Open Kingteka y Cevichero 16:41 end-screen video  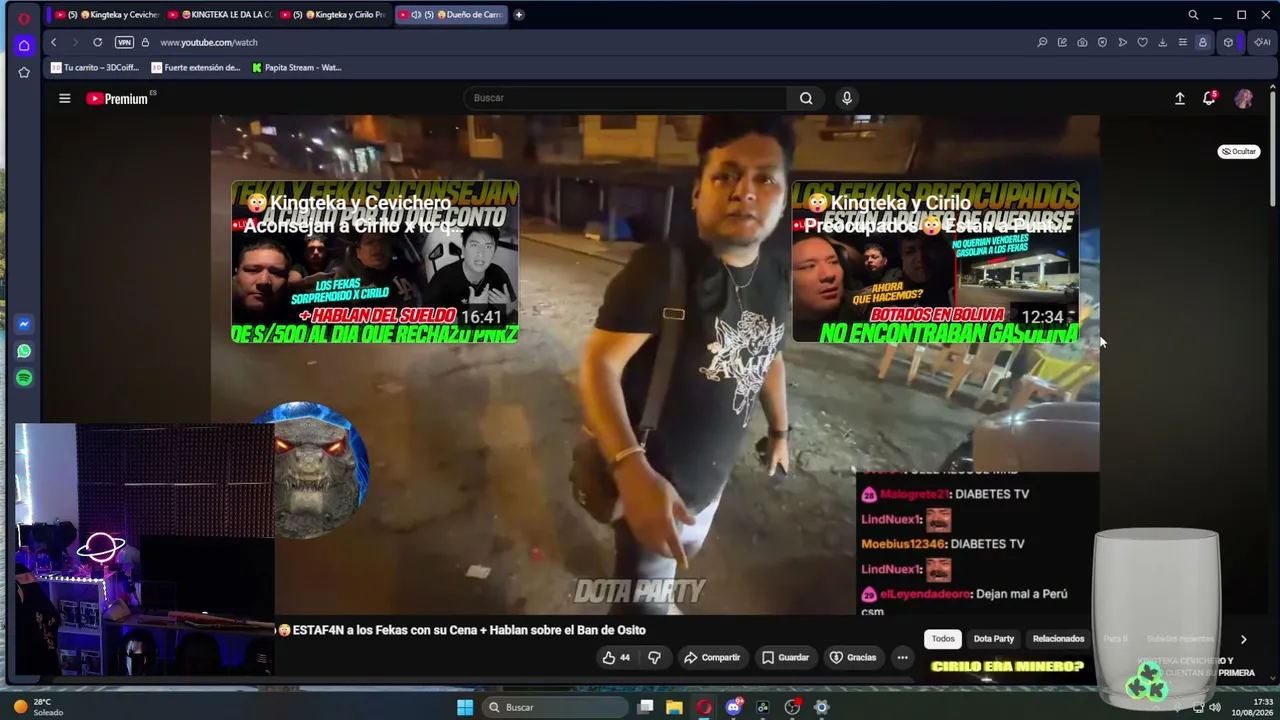(x=375, y=262)
